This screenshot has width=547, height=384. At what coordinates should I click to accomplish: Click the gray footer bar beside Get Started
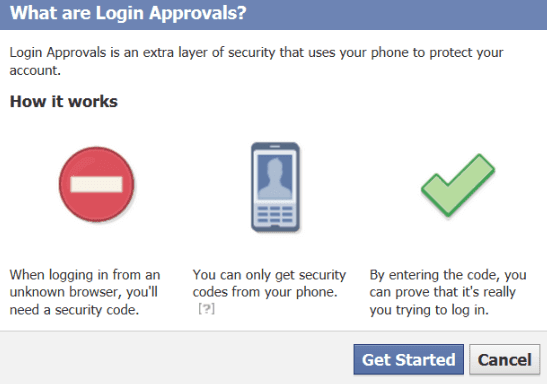[176, 358]
